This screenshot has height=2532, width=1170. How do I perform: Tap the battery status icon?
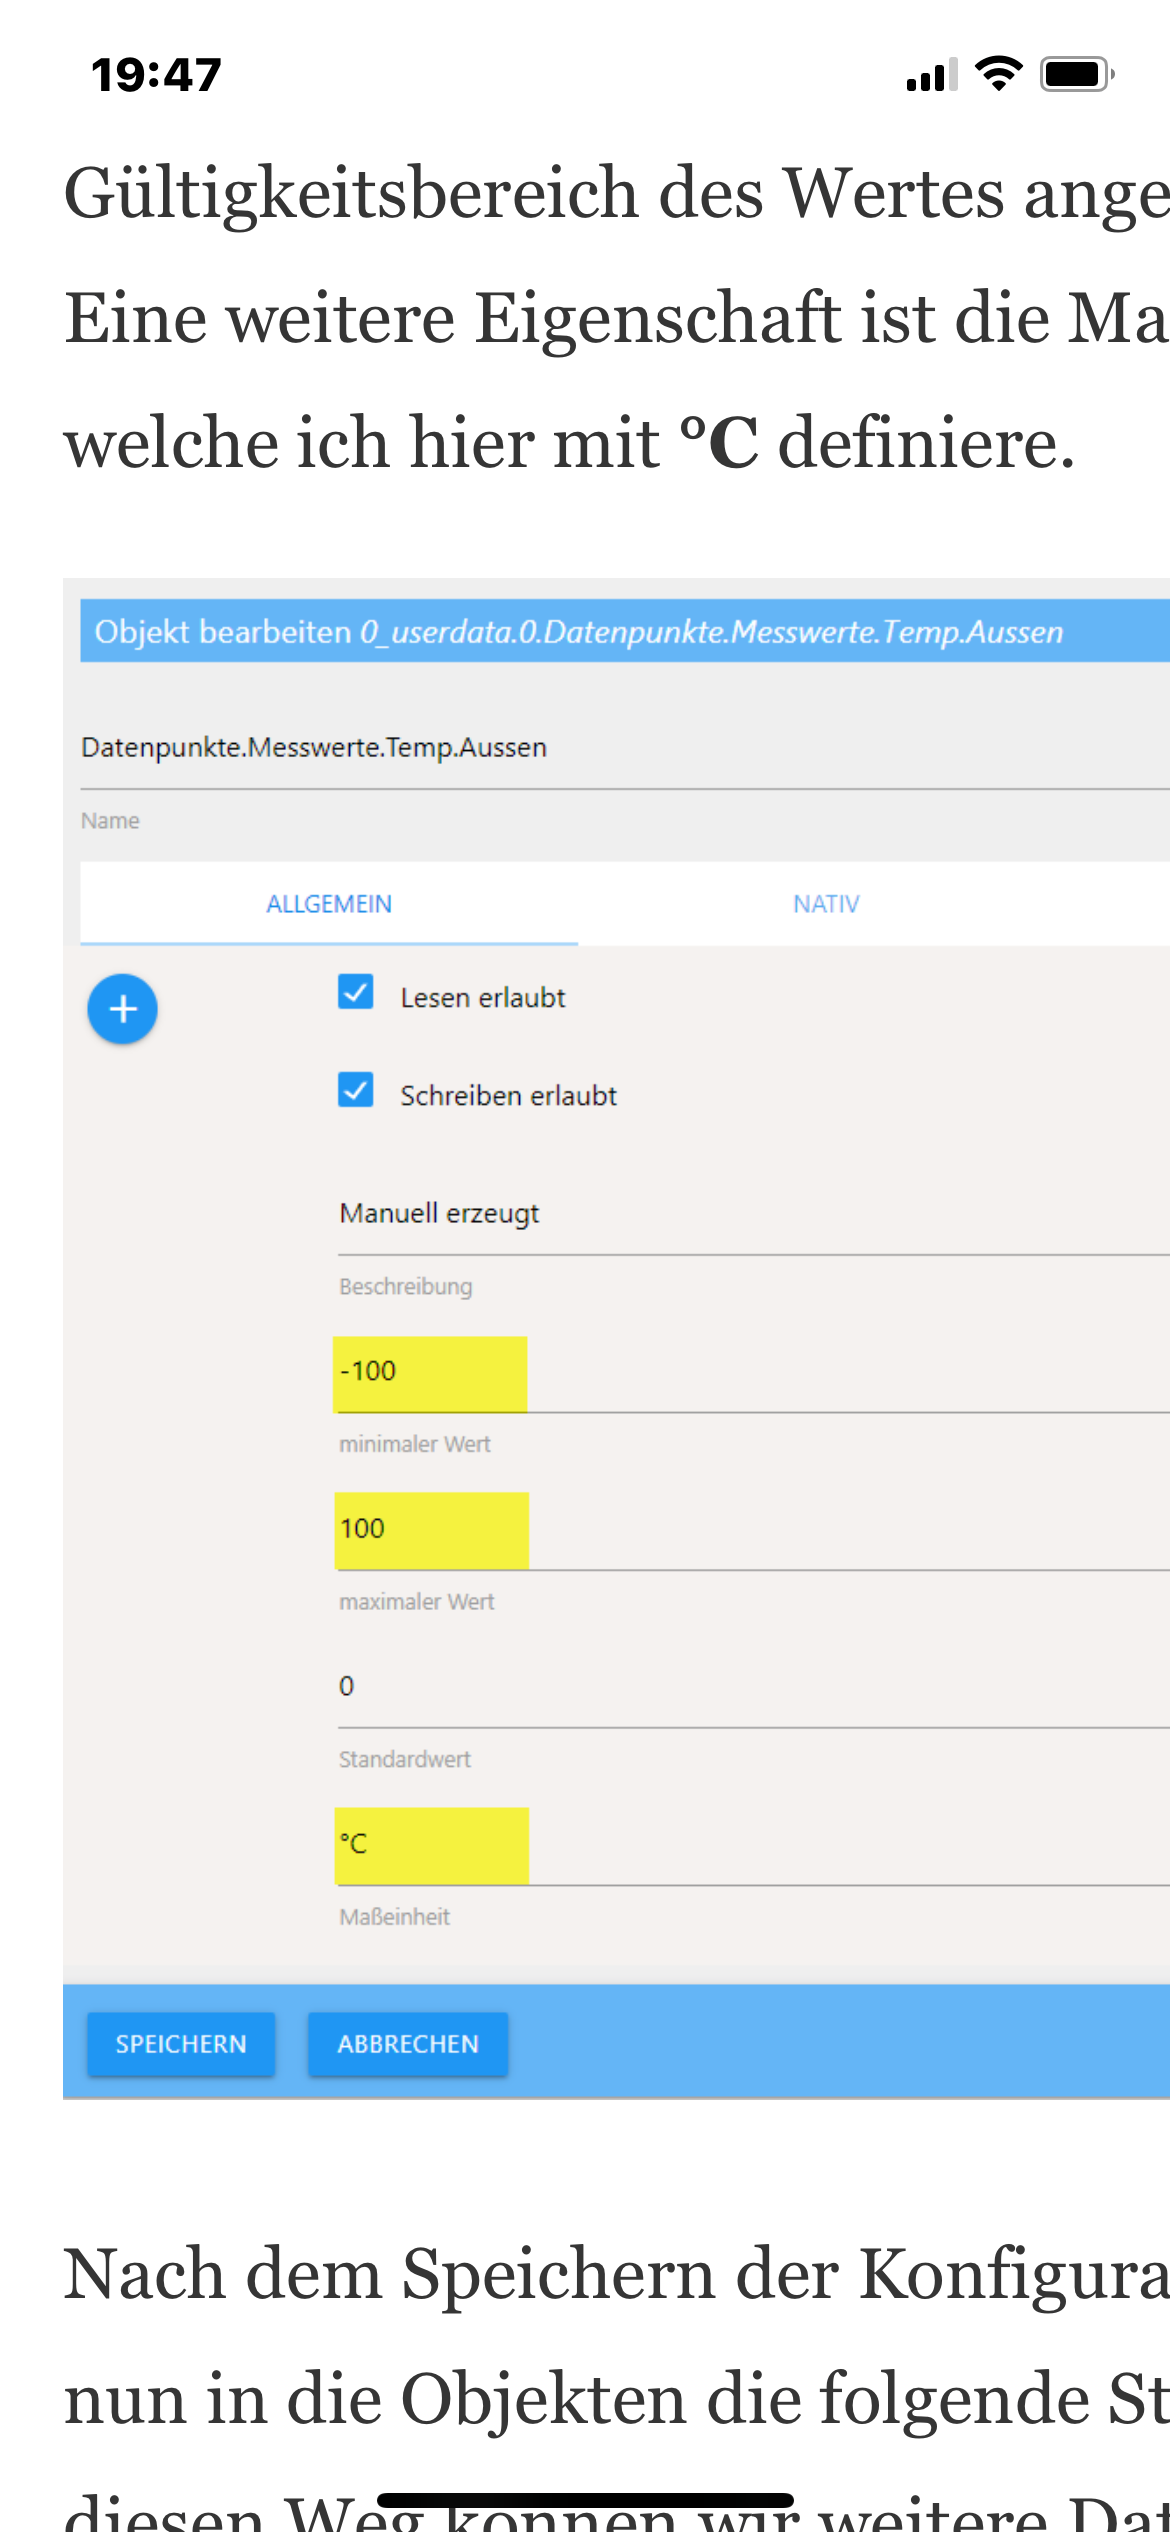coord(1077,74)
